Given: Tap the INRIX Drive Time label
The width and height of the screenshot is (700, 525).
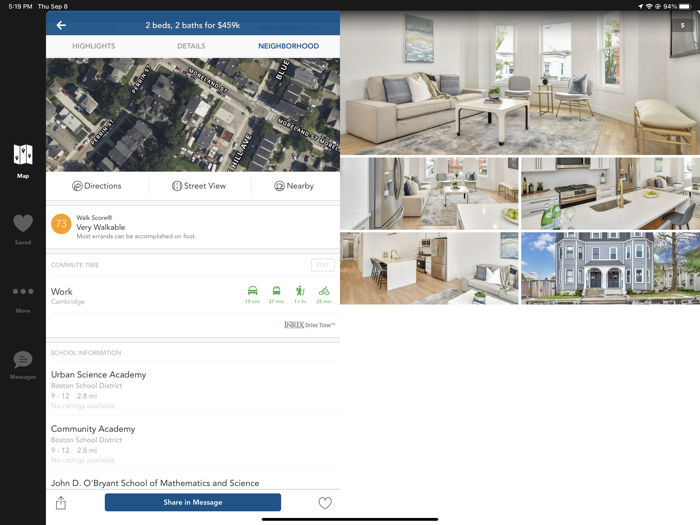Looking at the screenshot, I should [309, 325].
